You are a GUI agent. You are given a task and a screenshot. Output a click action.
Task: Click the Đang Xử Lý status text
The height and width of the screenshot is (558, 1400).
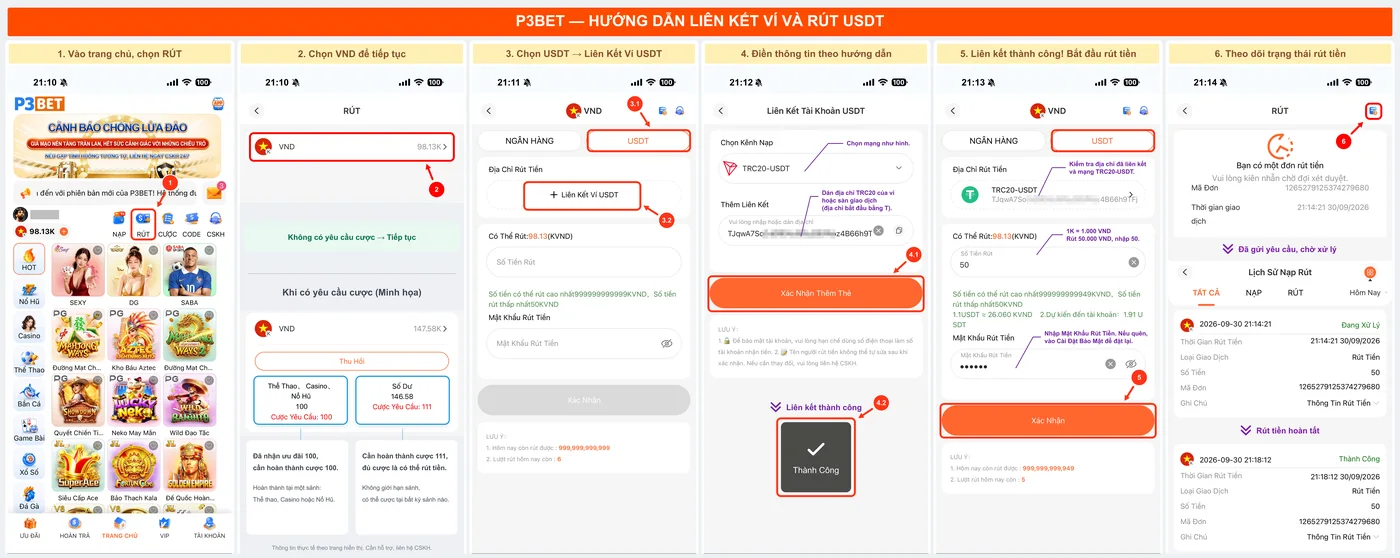click(x=1358, y=324)
